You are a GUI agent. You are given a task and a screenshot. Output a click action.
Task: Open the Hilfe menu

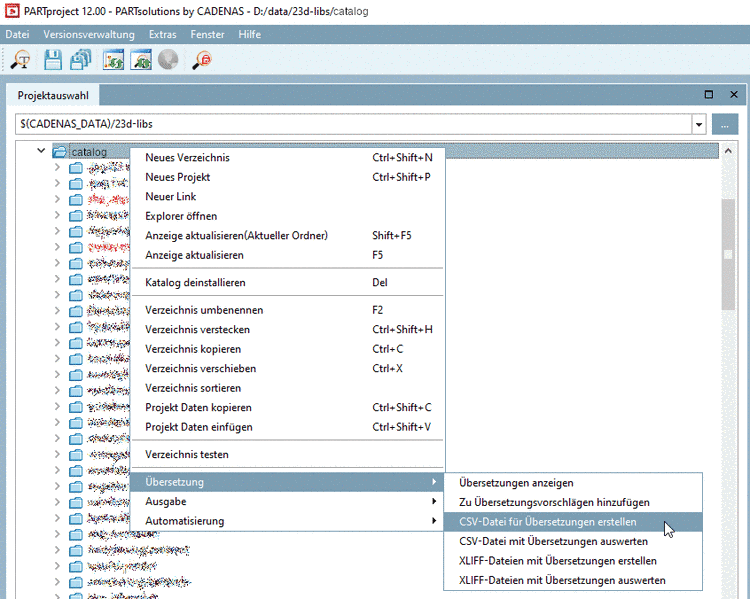250,34
